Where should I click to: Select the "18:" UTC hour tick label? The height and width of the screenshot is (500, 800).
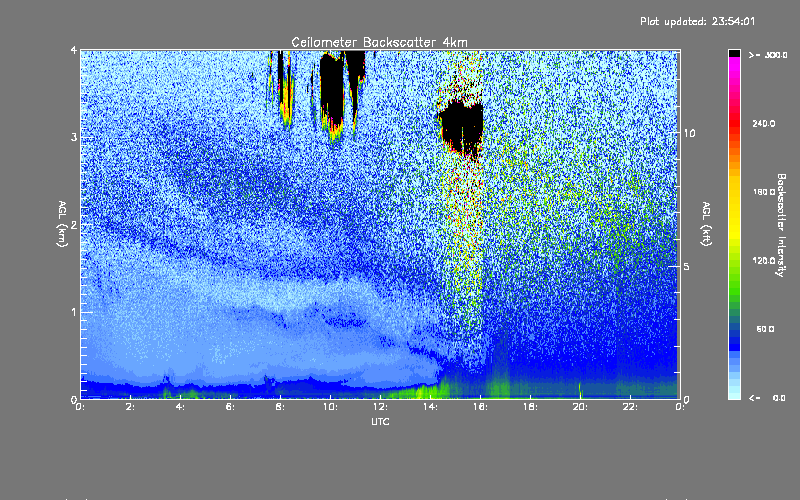click(530, 407)
